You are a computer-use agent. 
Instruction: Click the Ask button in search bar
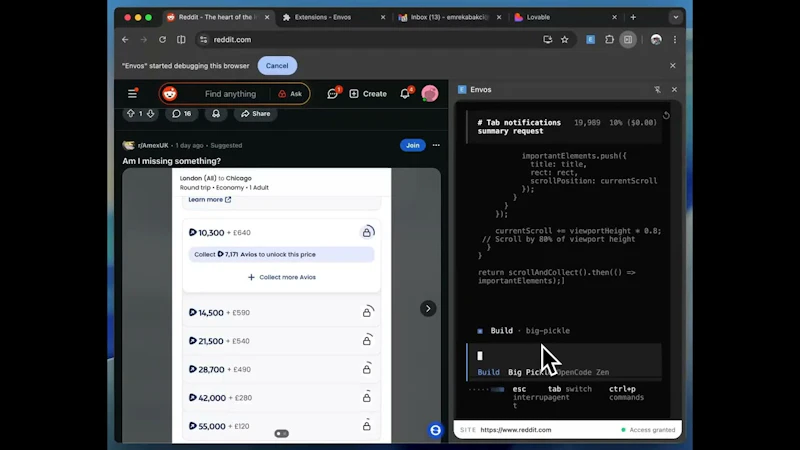coord(290,94)
